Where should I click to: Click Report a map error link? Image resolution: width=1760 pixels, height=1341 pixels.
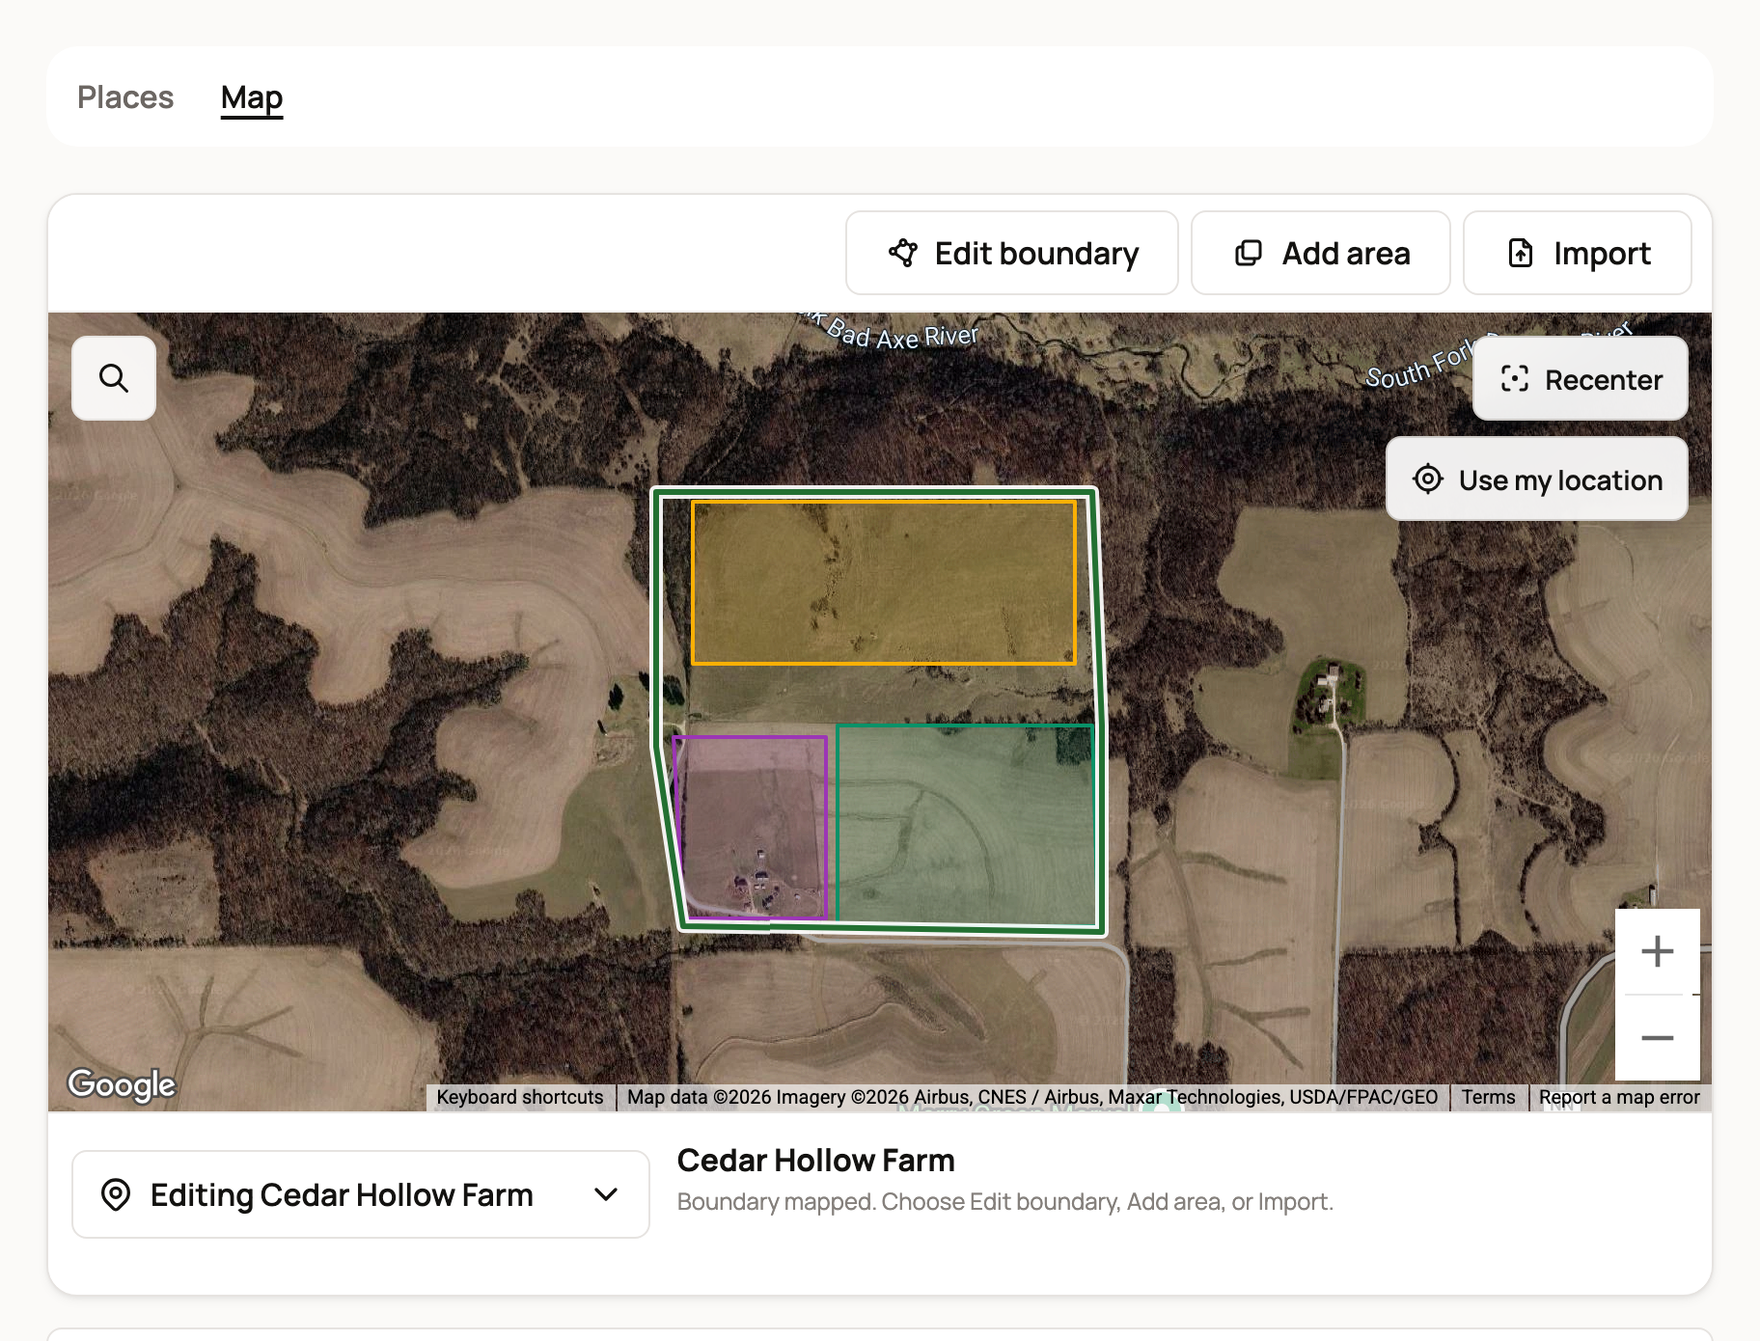pyautogui.click(x=1619, y=1097)
